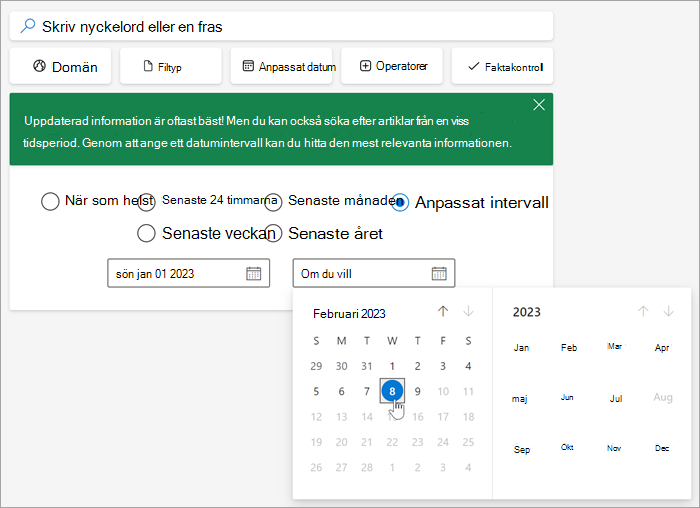The image size is (700, 508).
Task: Open the Filtyp filter
Action: click(x=171, y=66)
